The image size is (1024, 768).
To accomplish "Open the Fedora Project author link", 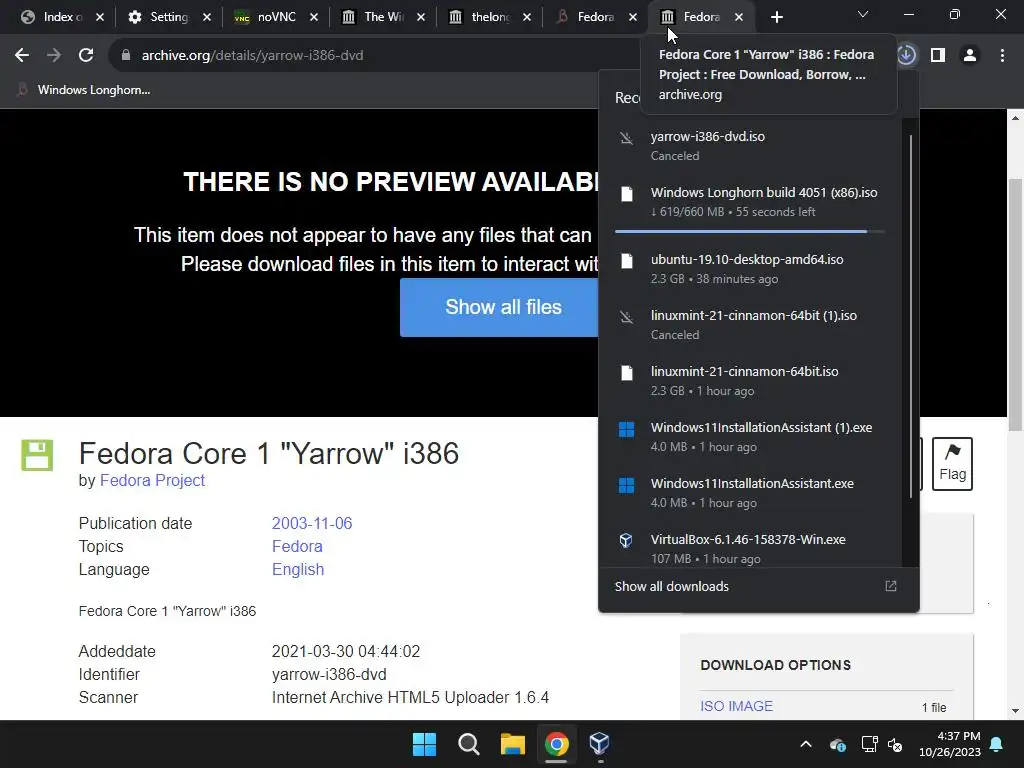I will click(x=152, y=481).
